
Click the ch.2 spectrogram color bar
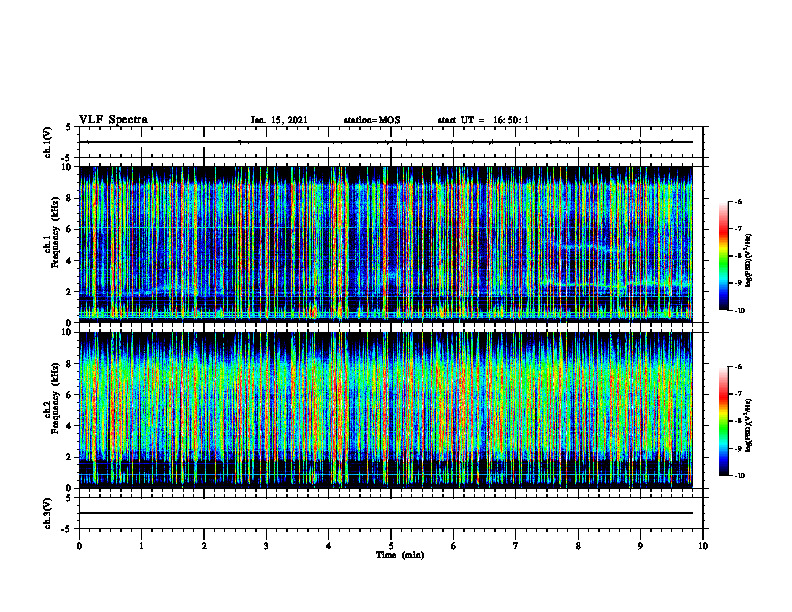click(723, 421)
